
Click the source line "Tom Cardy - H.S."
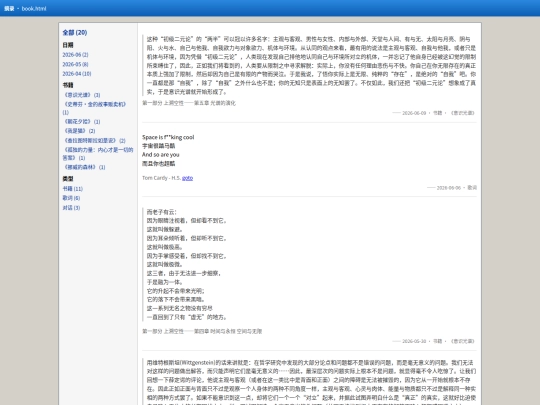[x=162, y=178]
